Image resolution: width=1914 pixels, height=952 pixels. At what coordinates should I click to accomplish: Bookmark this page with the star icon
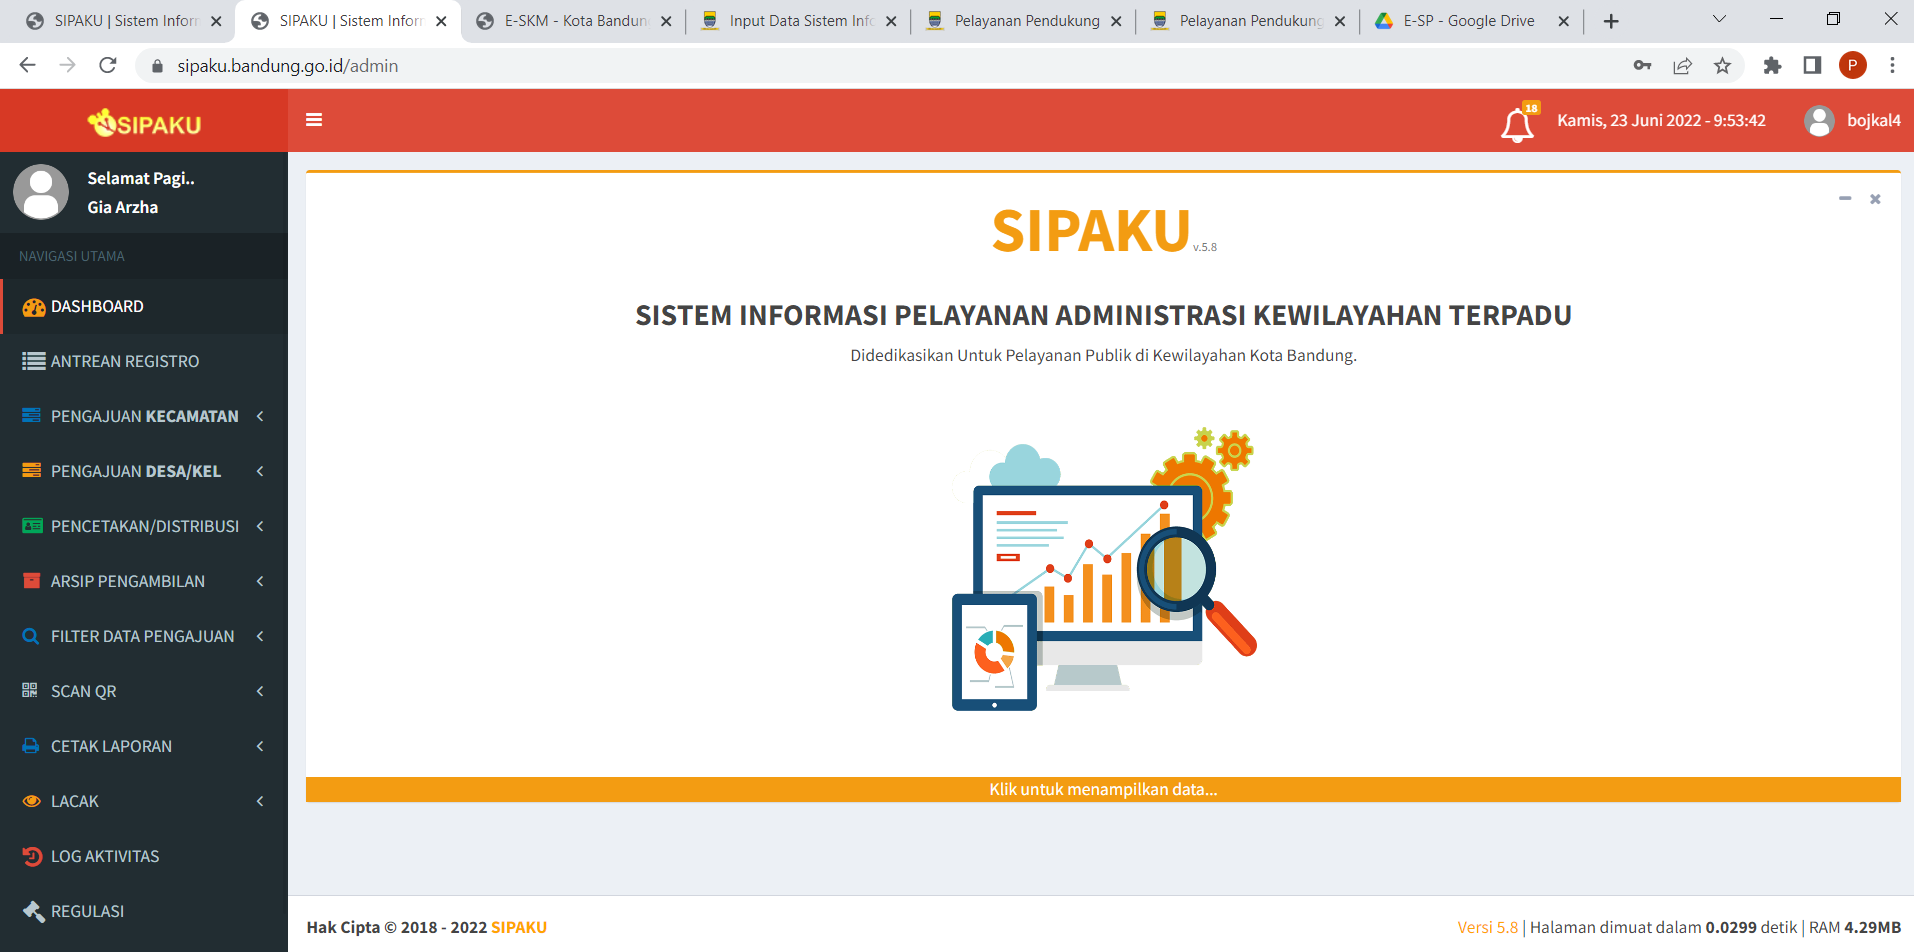(x=1722, y=66)
